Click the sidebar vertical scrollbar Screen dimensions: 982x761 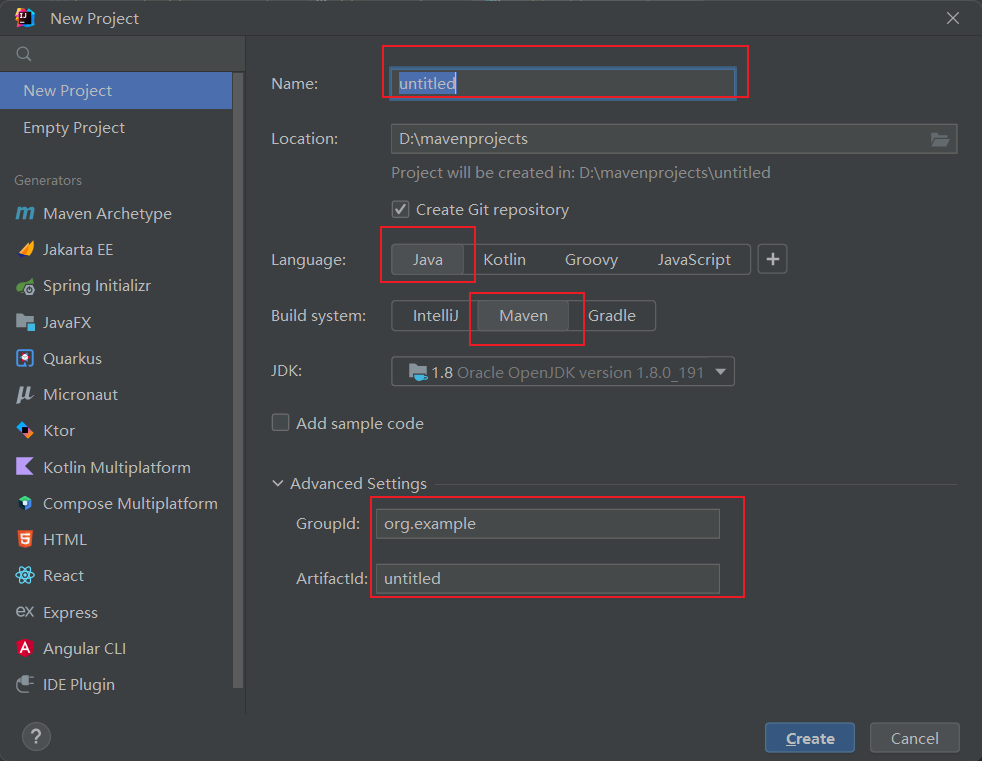pyautogui.click(x=238, y=380)
